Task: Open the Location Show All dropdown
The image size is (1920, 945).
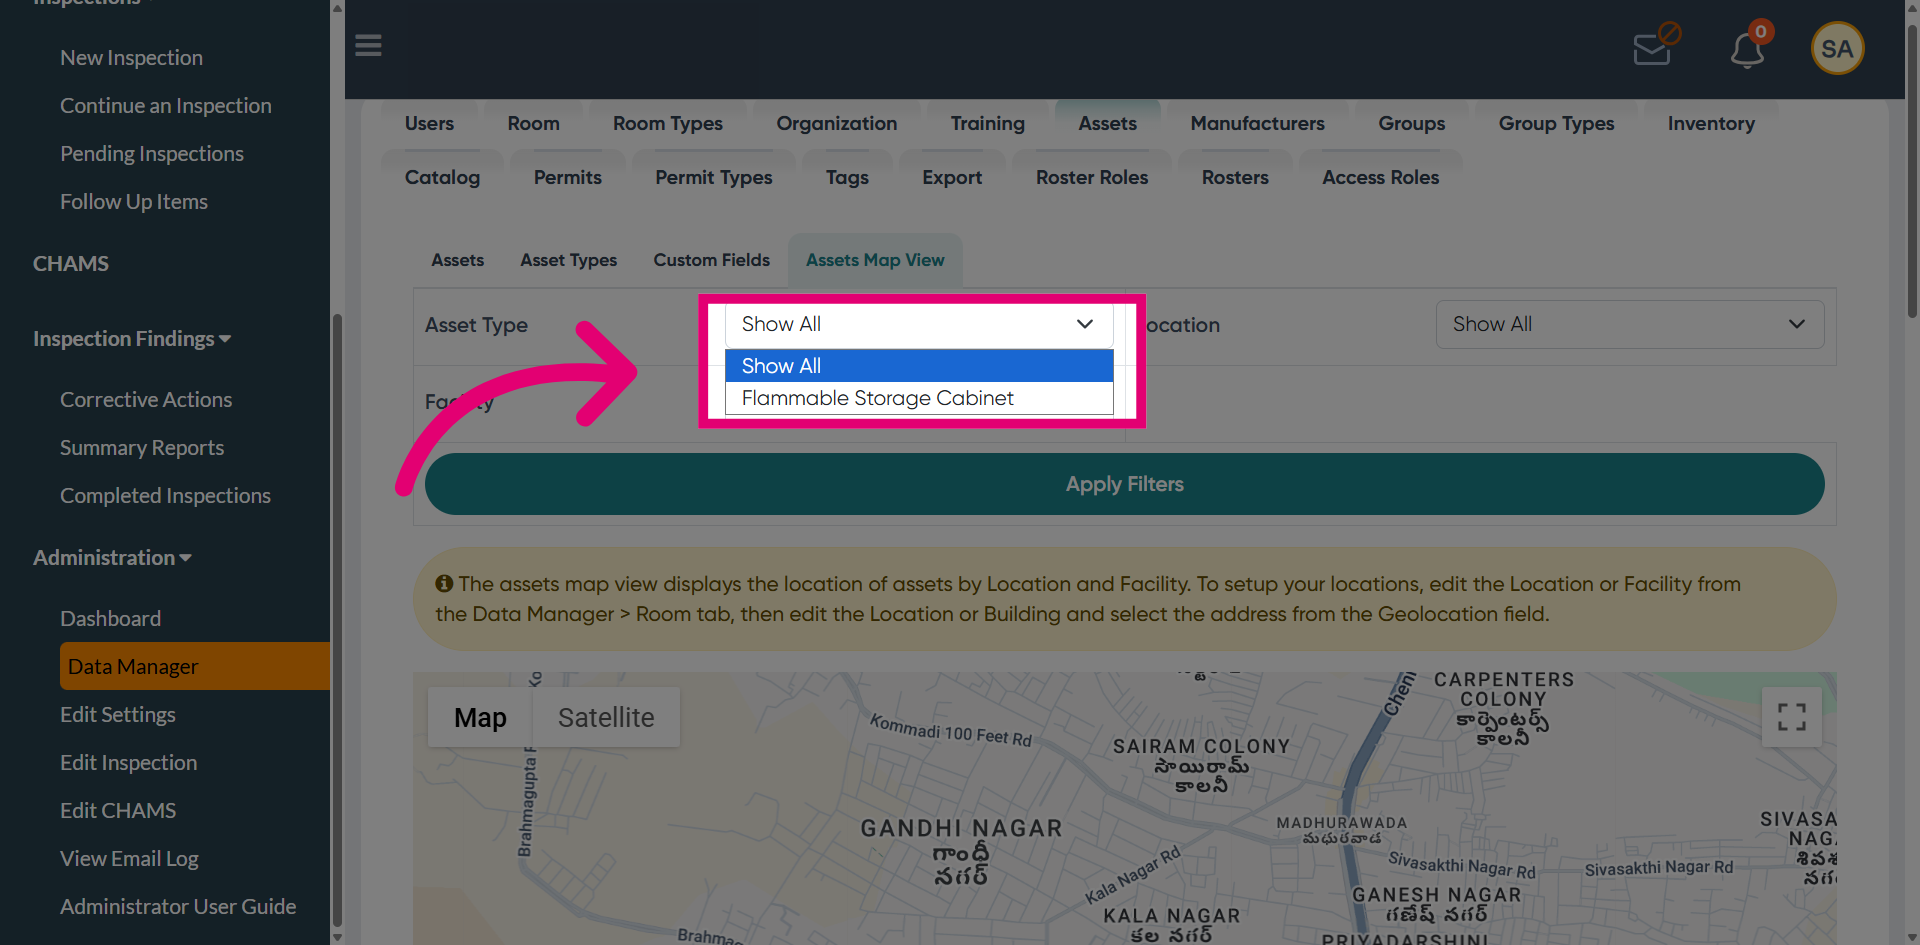Action: click(x=1629, y=324)
